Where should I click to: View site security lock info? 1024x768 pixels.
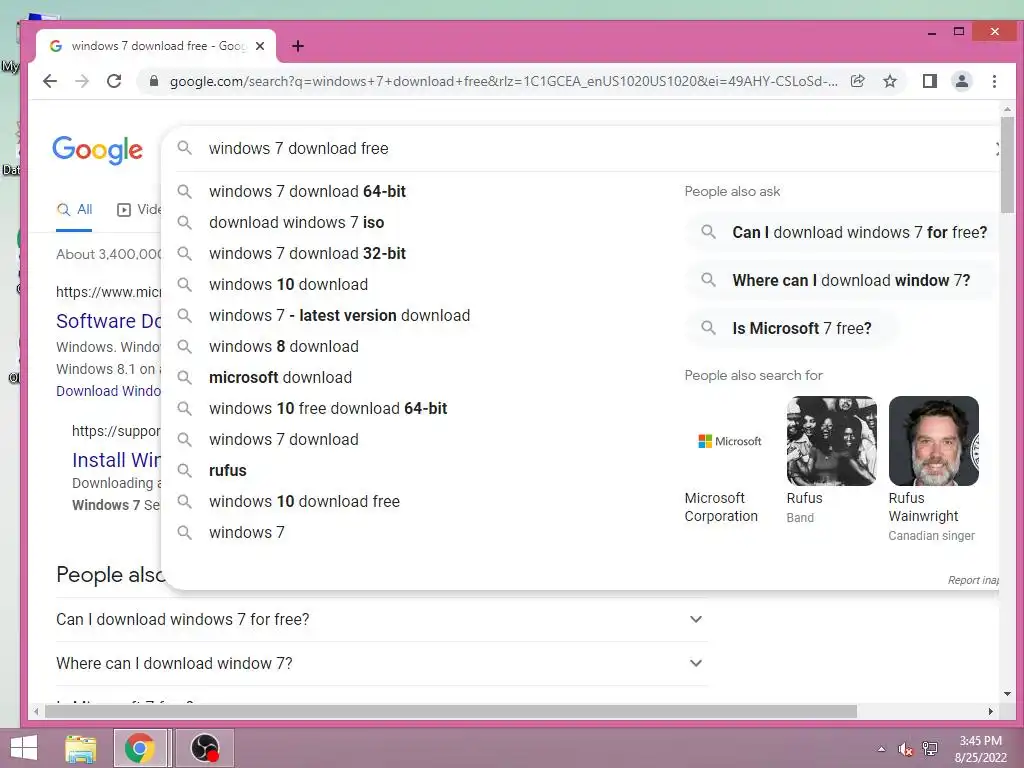pos(154,81)
